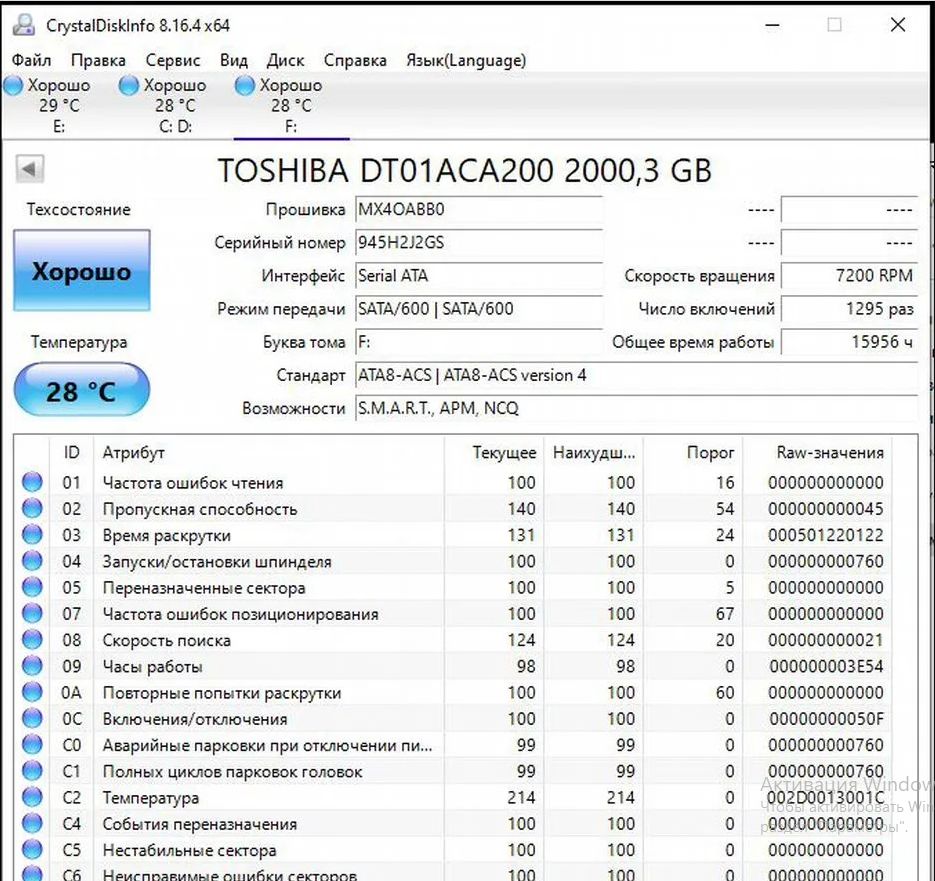Click the Интерфейс field Serial ATA
The width and height of the screenshot is (935, 881).
479,276
